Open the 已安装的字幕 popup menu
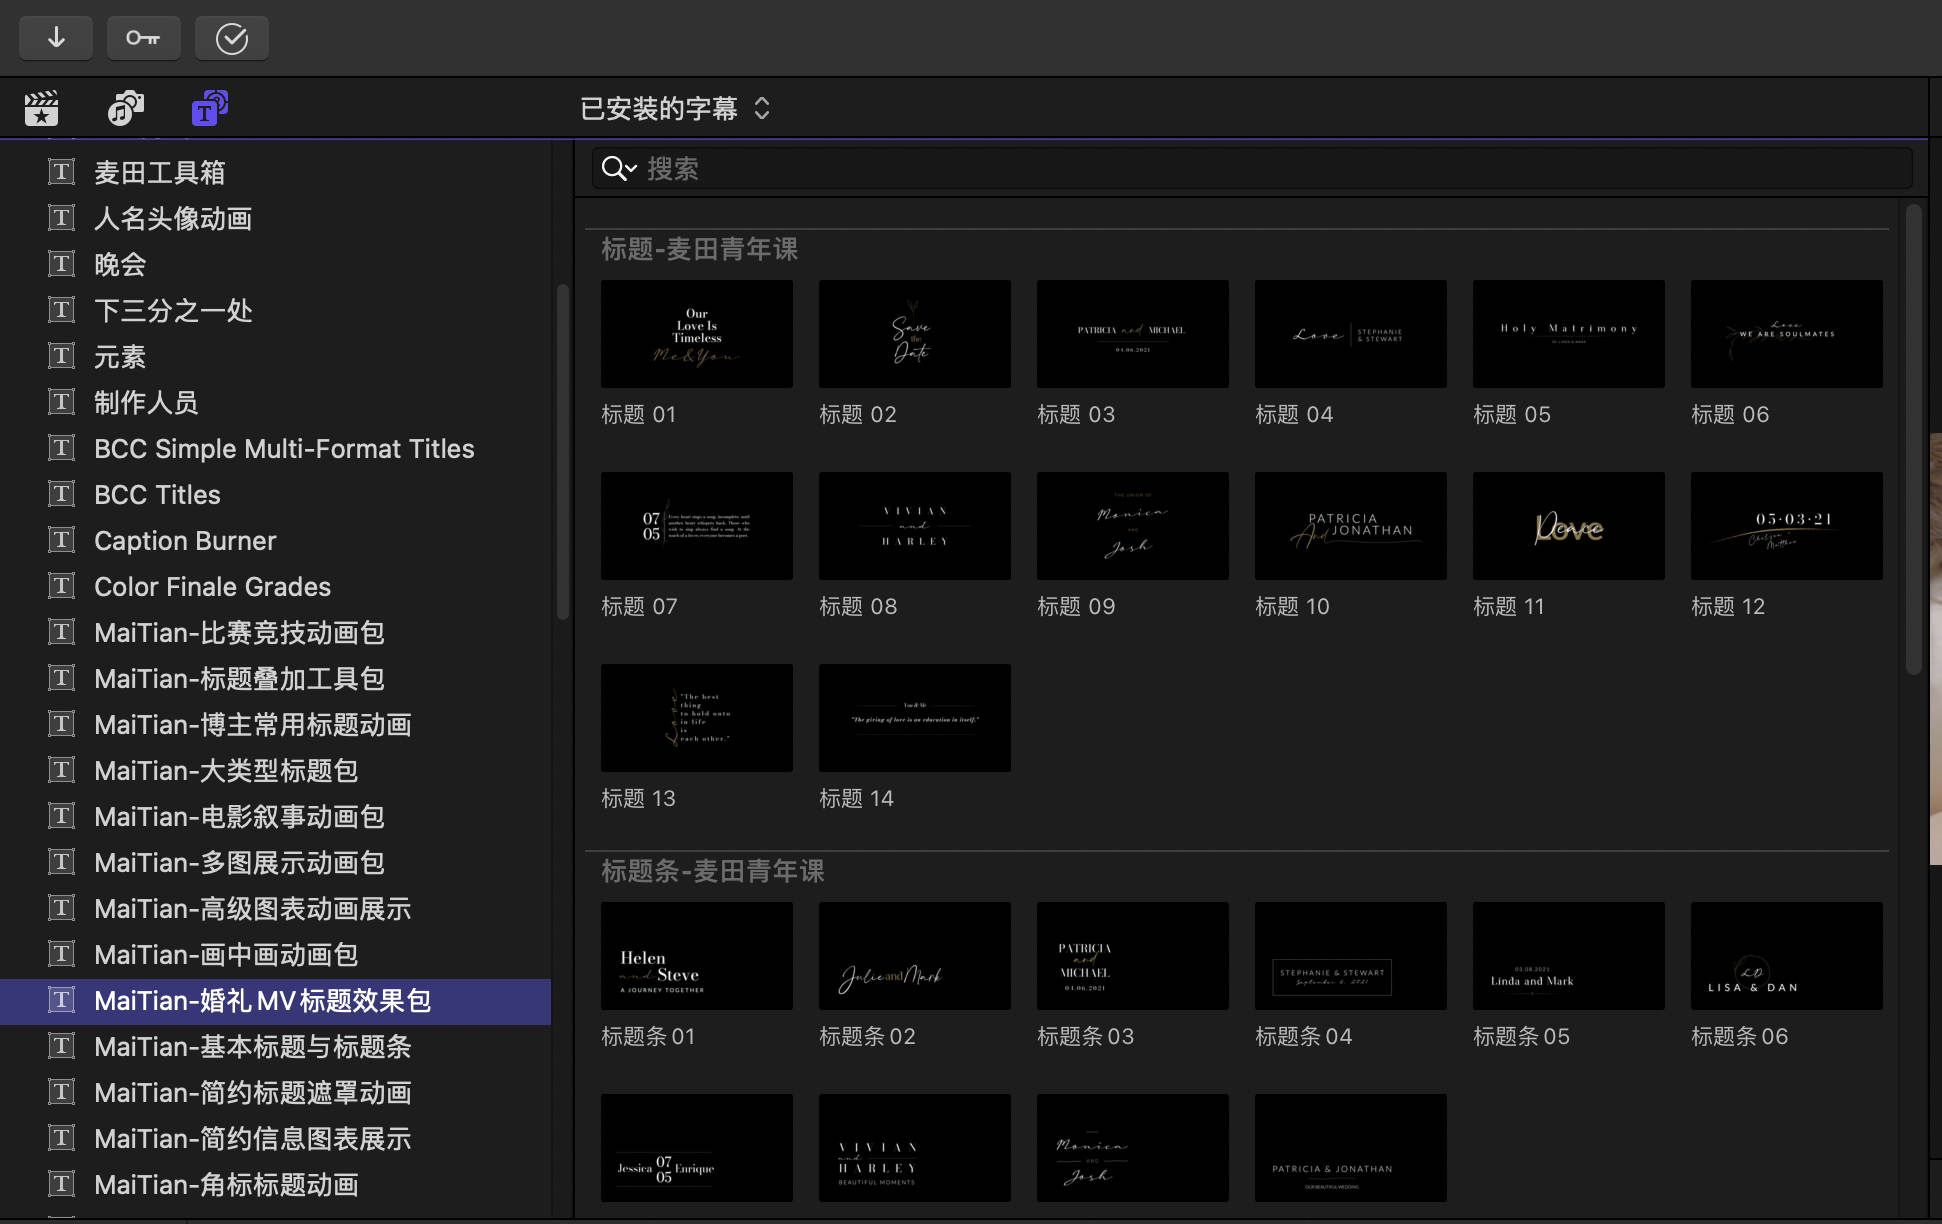The image size is (1942, 1224). pos(675,108)
